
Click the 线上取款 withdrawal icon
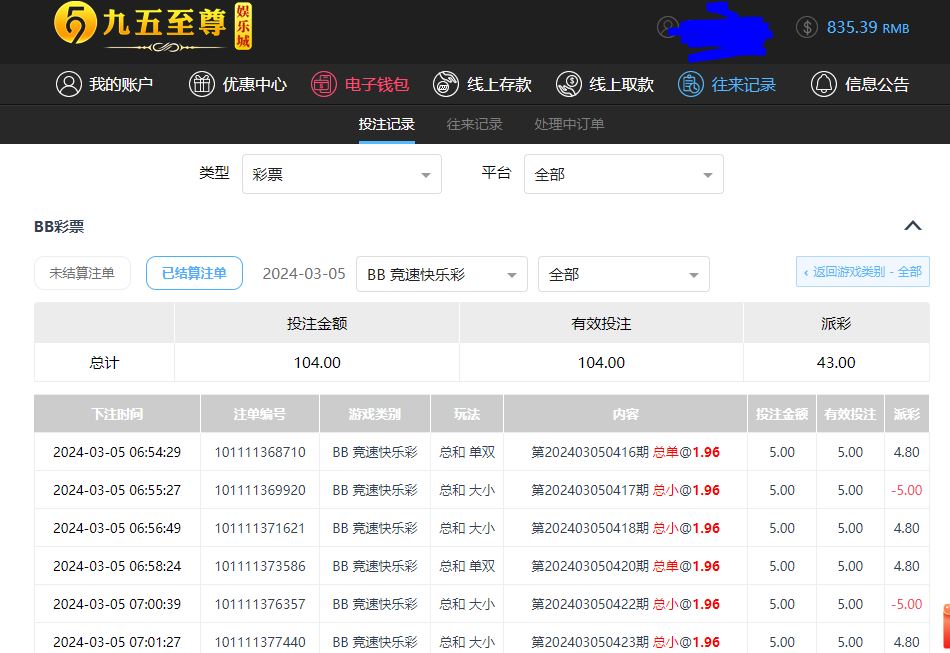pyautogui.click(x=568, y=84)
